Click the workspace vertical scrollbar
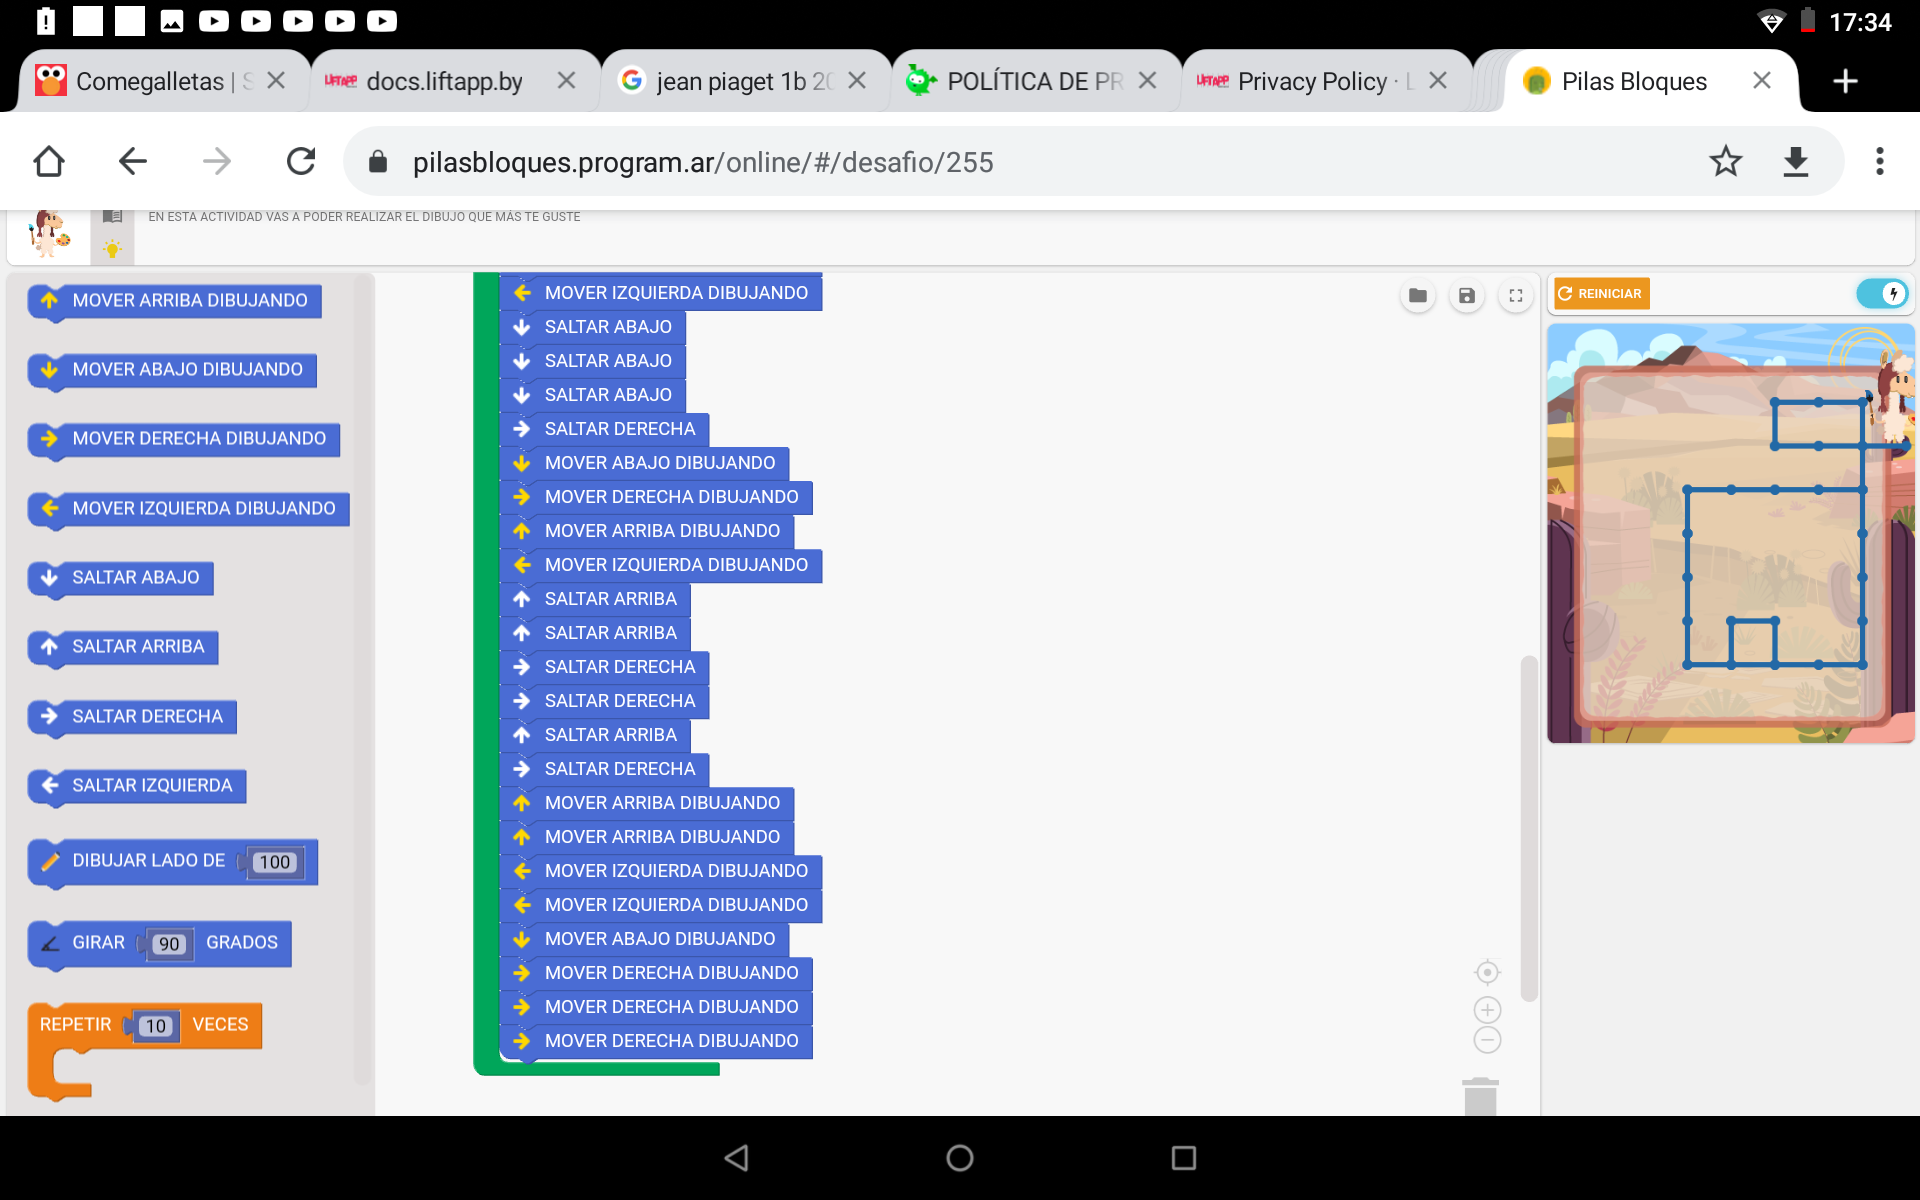The height and width of the screenshot is (1200, 1920). coord(1528,828)
